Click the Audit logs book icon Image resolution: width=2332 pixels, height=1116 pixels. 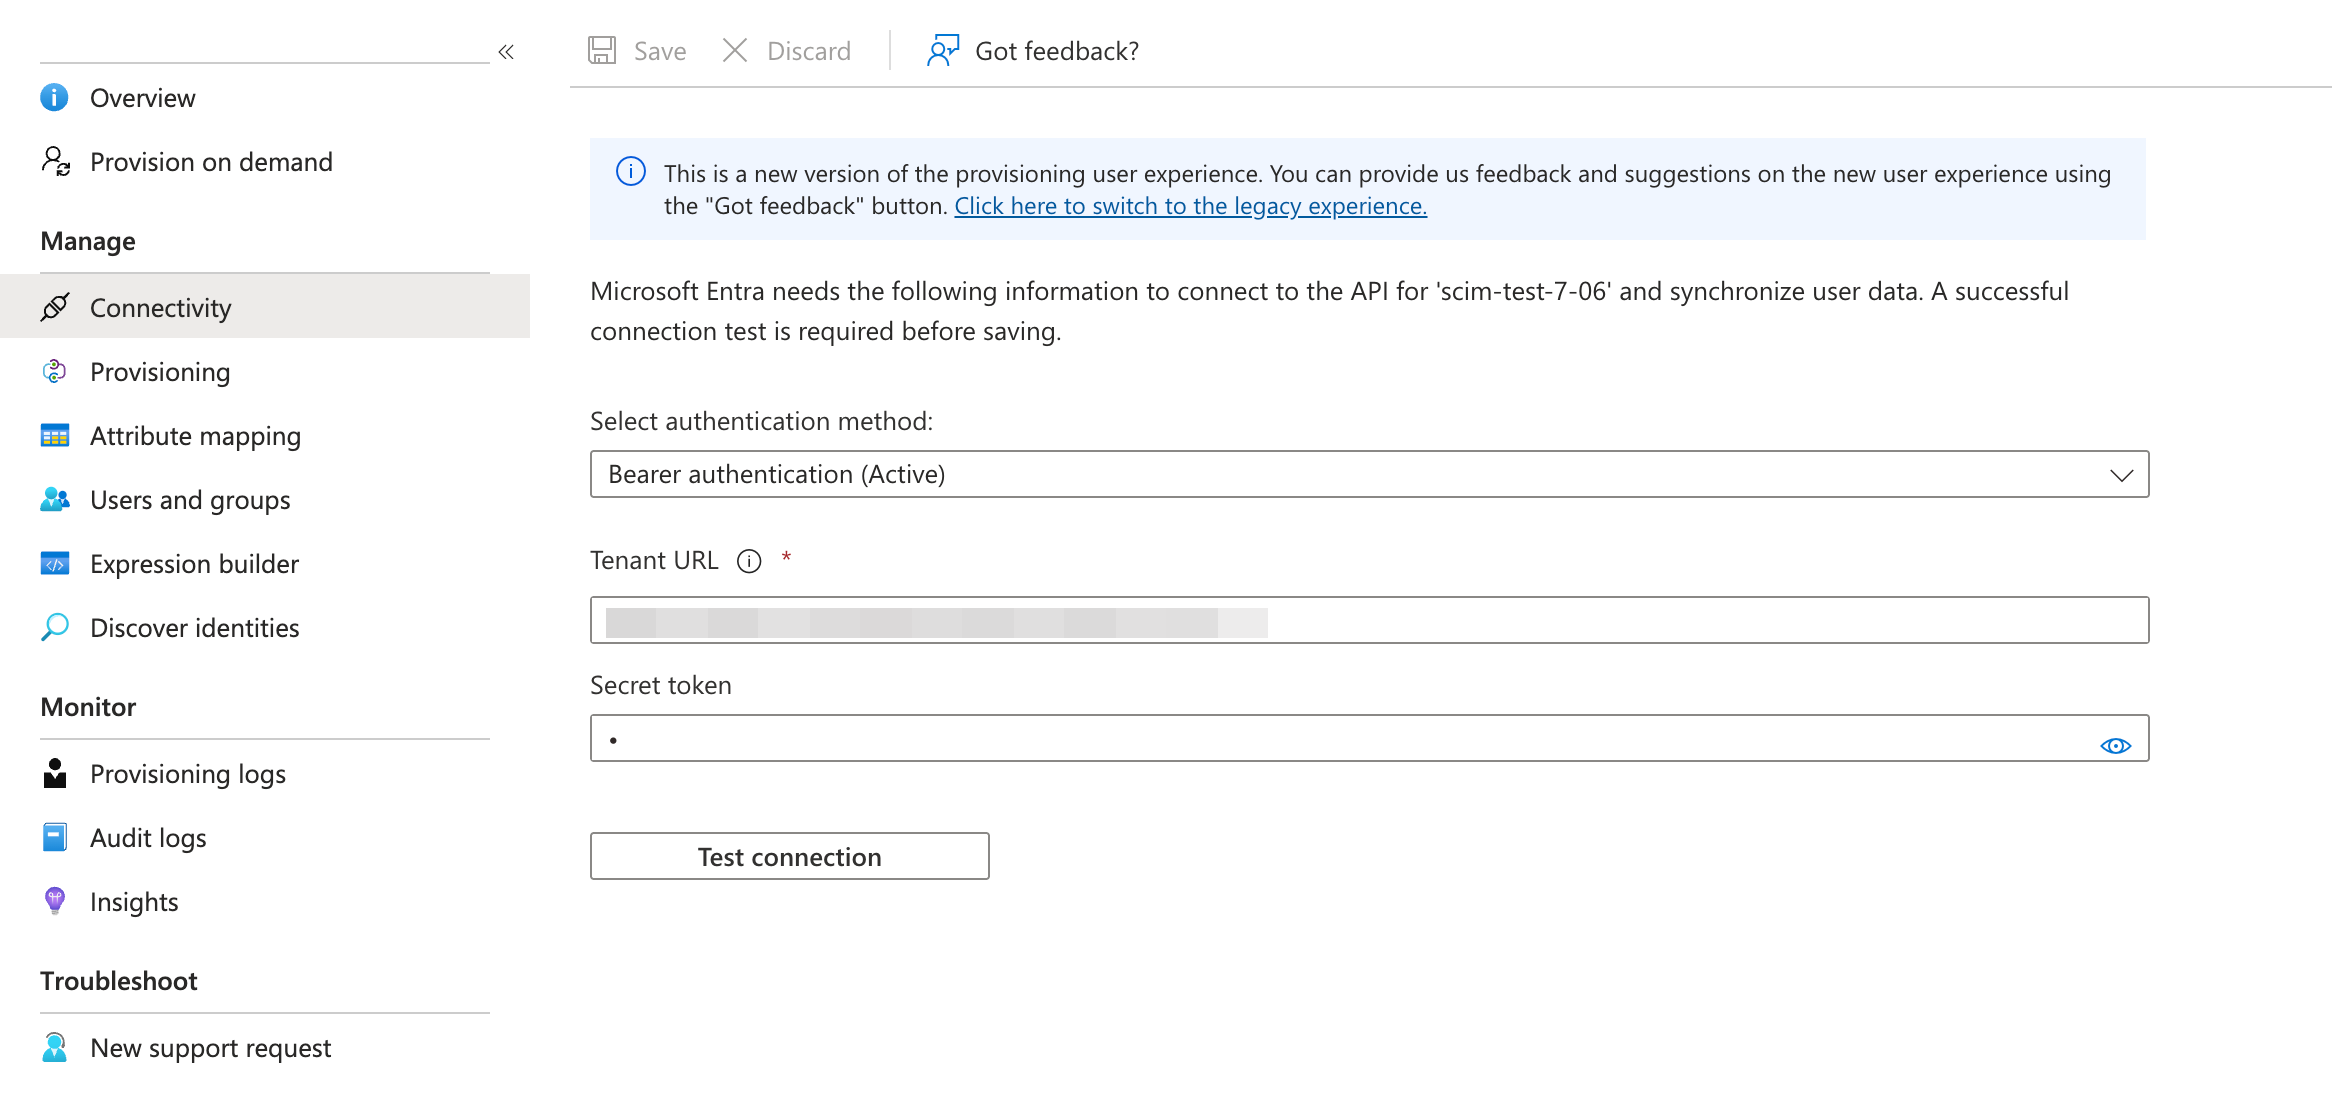[55, 837]
